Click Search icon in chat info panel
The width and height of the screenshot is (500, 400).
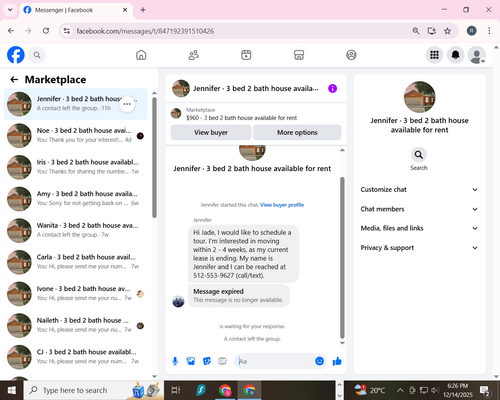click(x=419, y=155)
